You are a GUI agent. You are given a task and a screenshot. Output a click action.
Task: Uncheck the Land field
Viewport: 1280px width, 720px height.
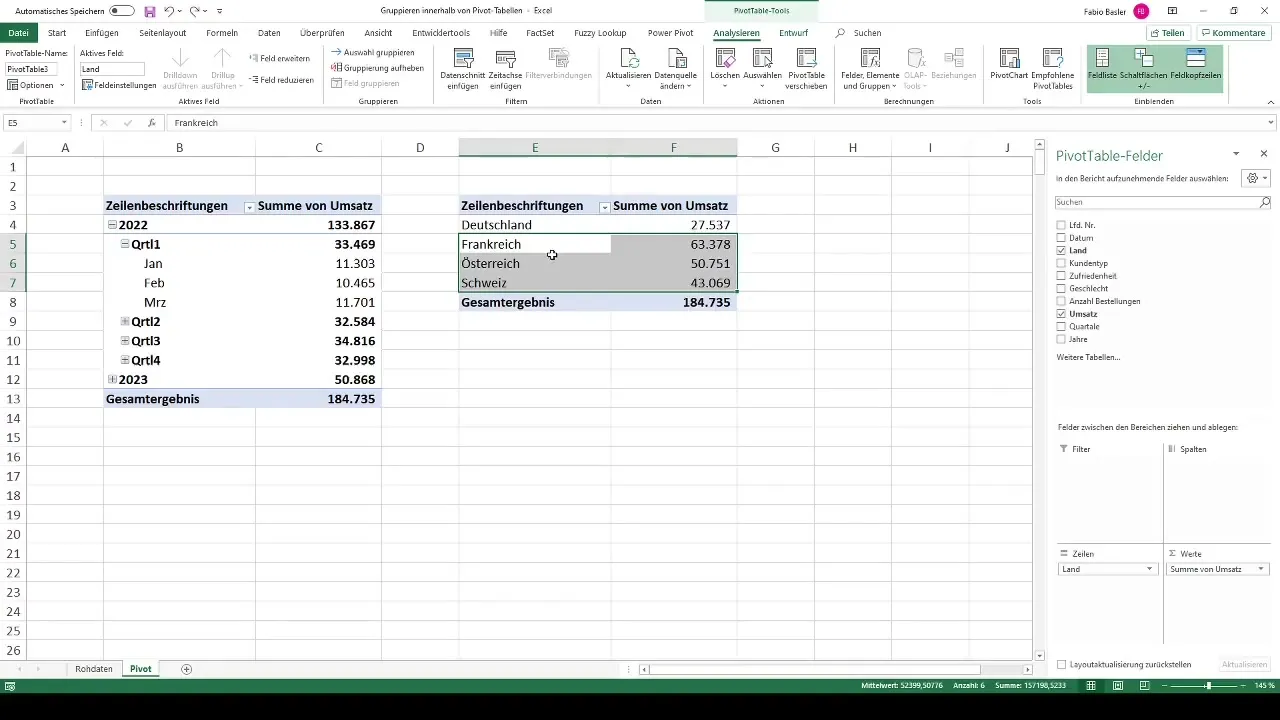(x=1061, y=250)
